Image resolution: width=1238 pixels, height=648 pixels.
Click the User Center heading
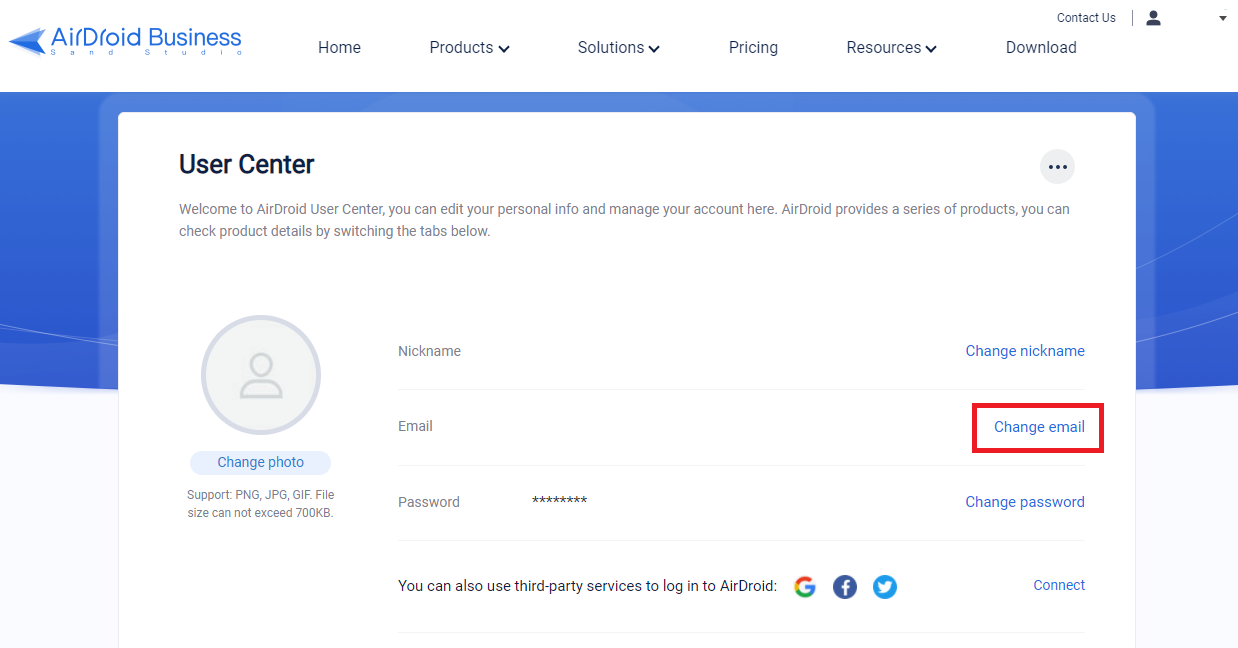(247, 164)
